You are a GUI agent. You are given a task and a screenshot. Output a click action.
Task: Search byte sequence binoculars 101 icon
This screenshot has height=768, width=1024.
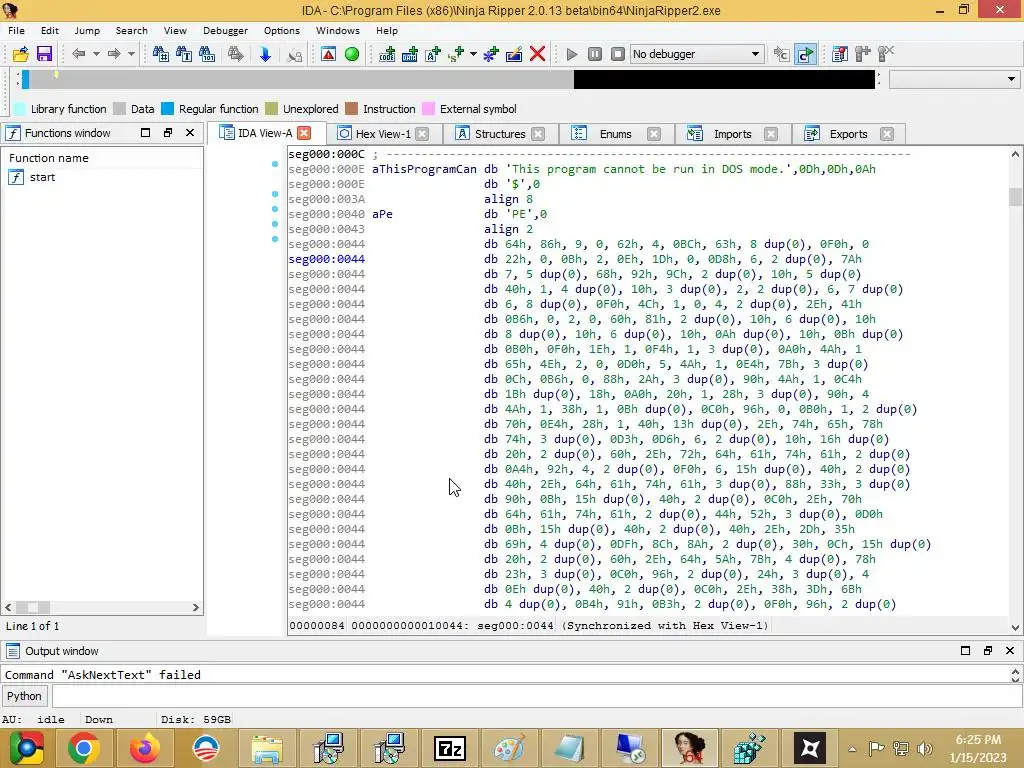click(x=207, y=54)
